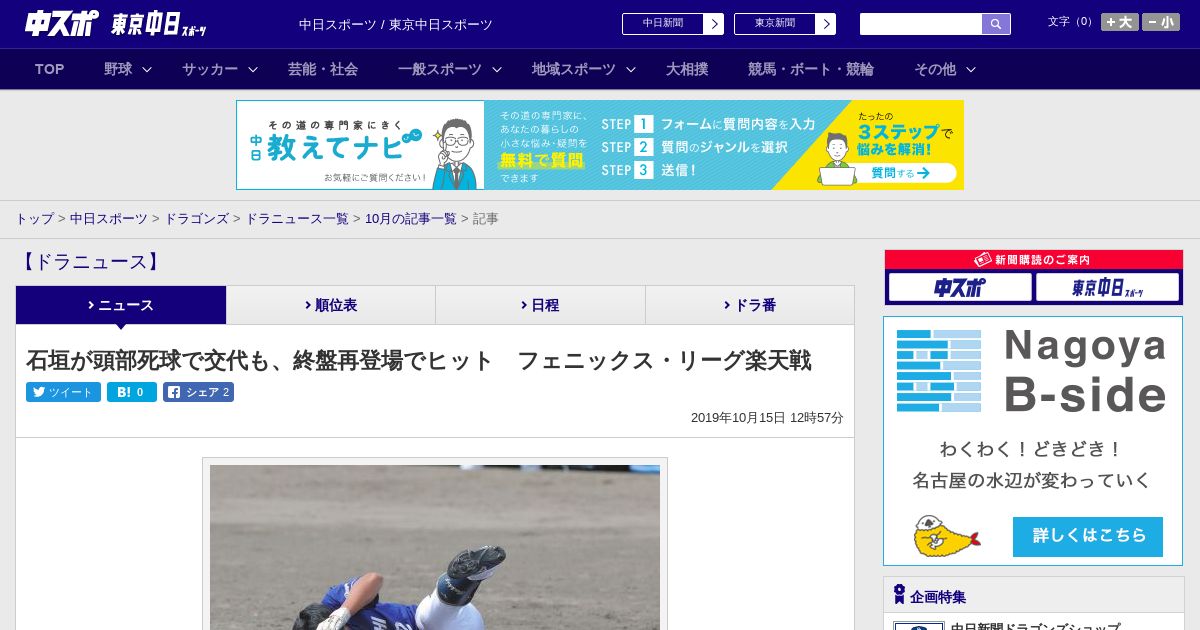
Task: Click the 詳しくはこちら button in Nagoya B-side ad
Action: point(1088,536)
